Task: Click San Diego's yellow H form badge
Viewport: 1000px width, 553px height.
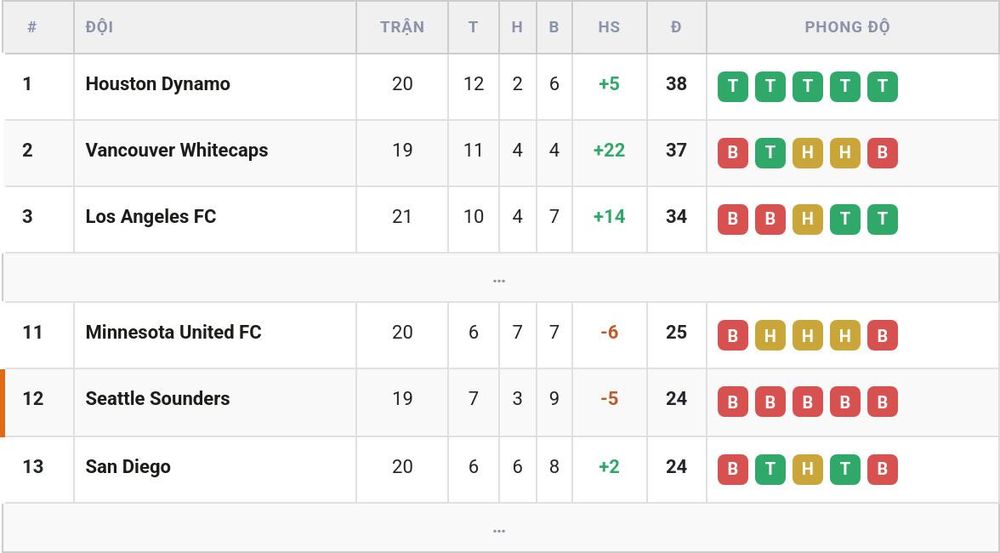Action: tap(807, 469)
